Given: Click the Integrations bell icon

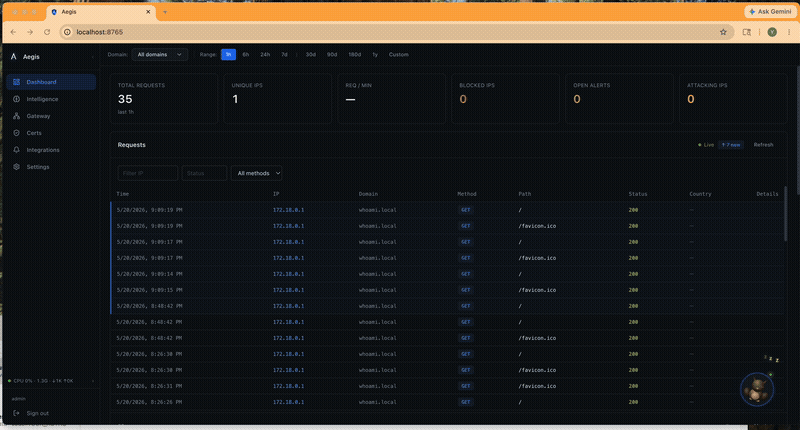Looking at the screenshot, I should 16,150.
